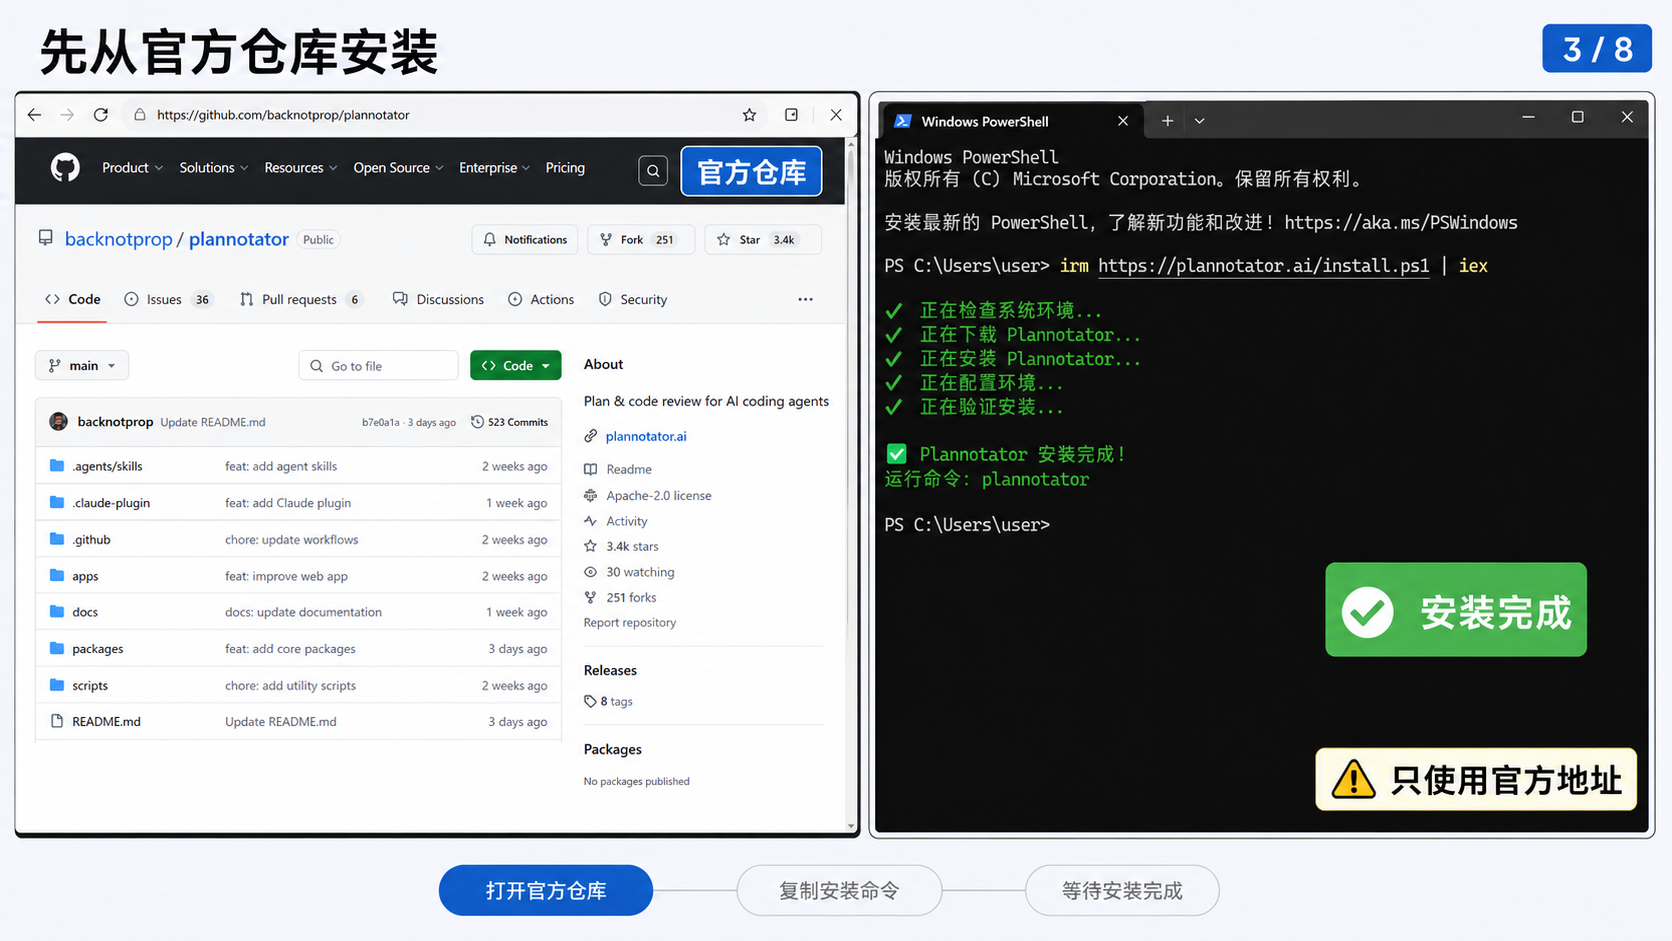The width and height of the screenshot is (1672, 941).
Task: Expand the green Code dropdown button
Action: click(x=516, y=366)
